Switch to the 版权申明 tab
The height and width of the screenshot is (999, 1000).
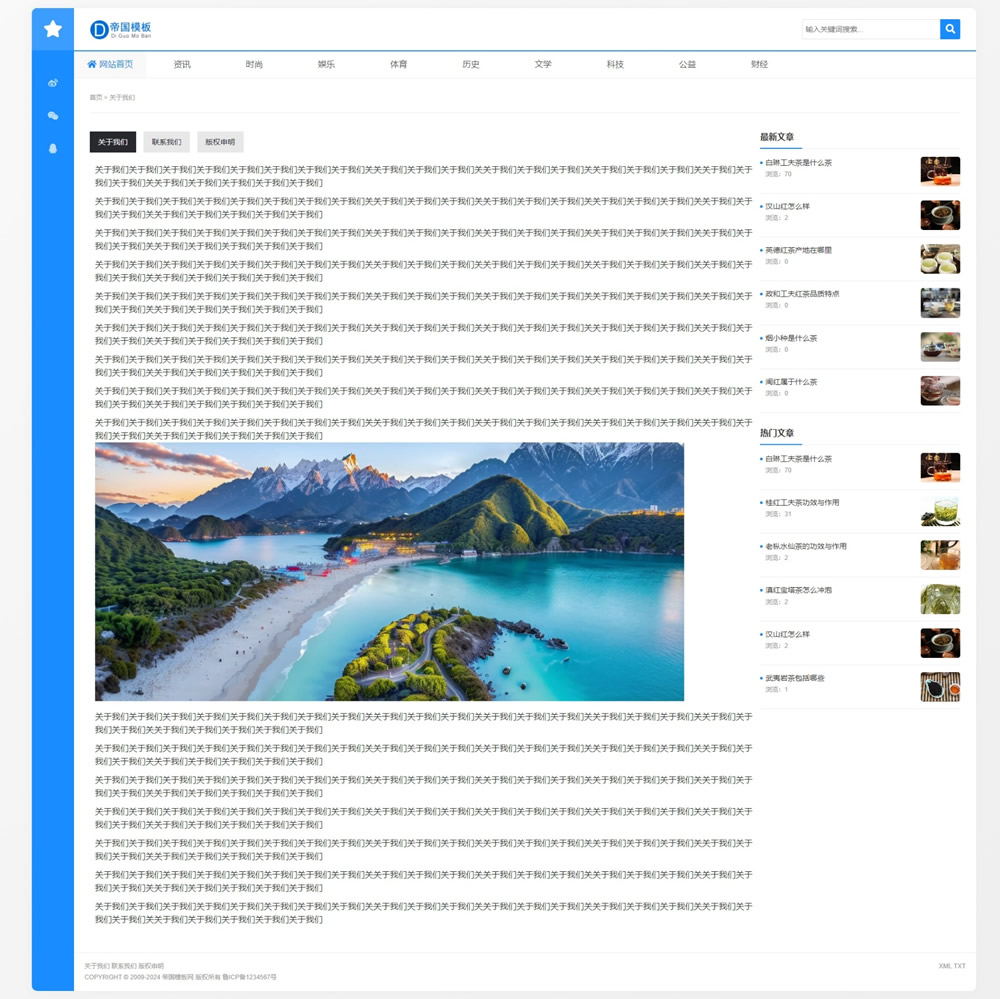click(220, 142)
